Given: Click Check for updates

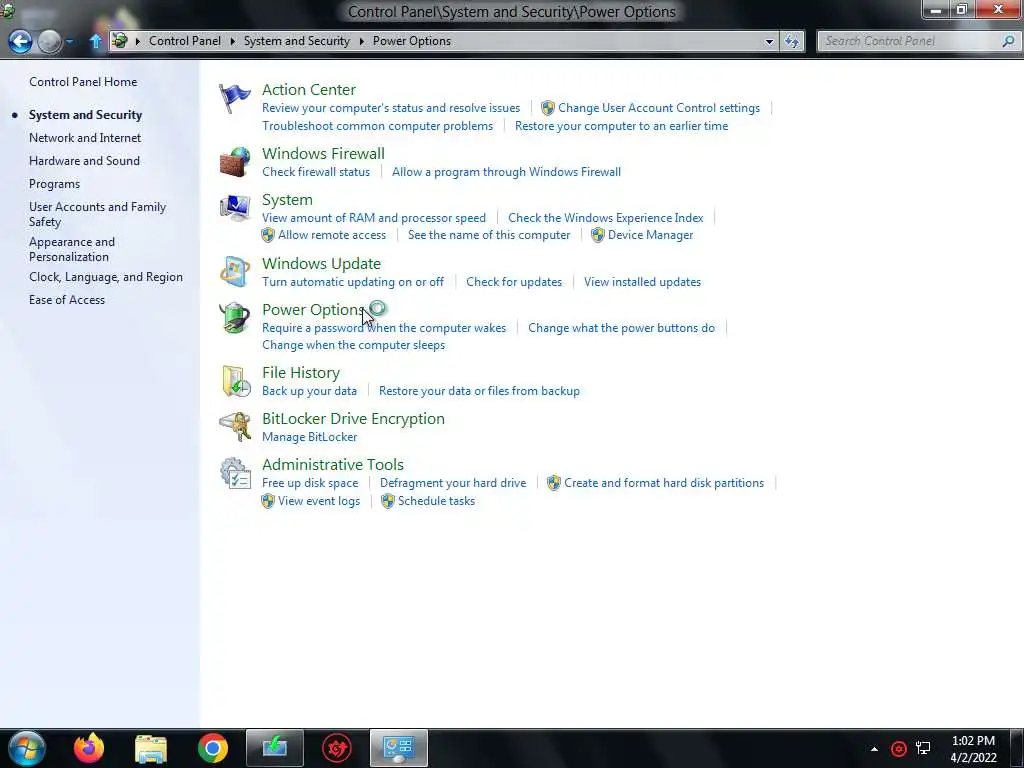Looking at the screenshot, I should [x=514, y=282].
